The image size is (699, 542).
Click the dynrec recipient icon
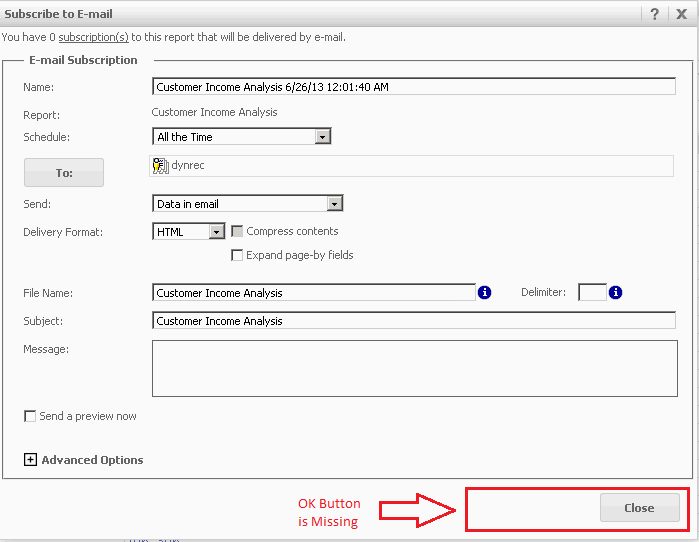coord(160,165)
